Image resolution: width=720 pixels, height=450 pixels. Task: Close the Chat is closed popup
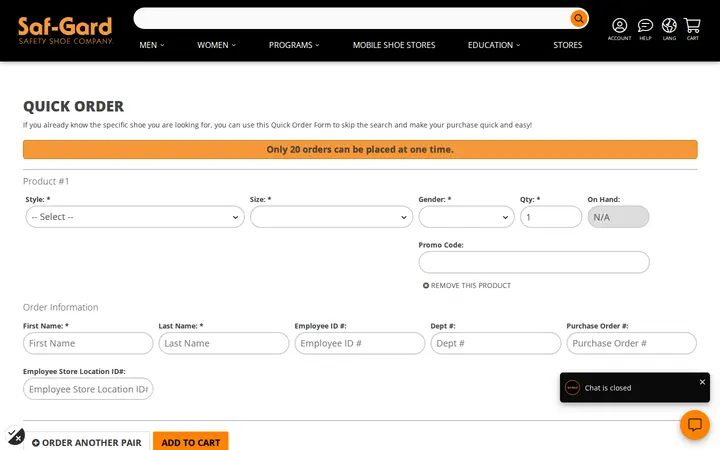[702, 382]
